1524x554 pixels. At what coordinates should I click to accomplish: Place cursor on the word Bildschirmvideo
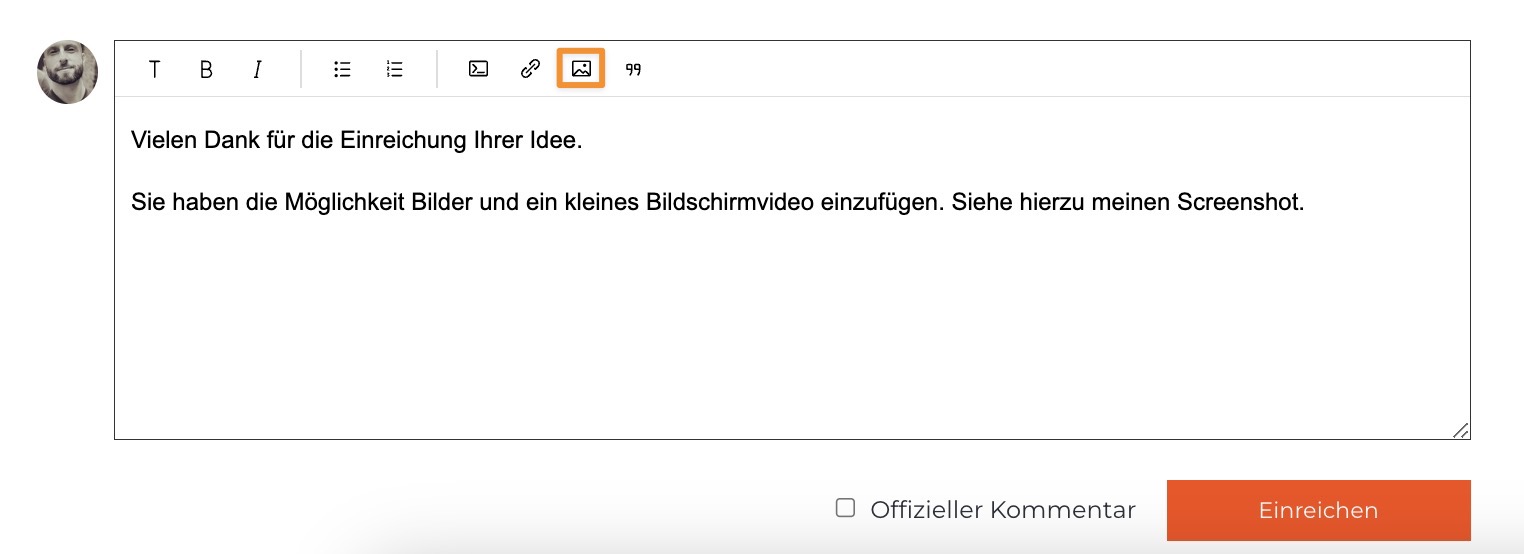[730, 203]
